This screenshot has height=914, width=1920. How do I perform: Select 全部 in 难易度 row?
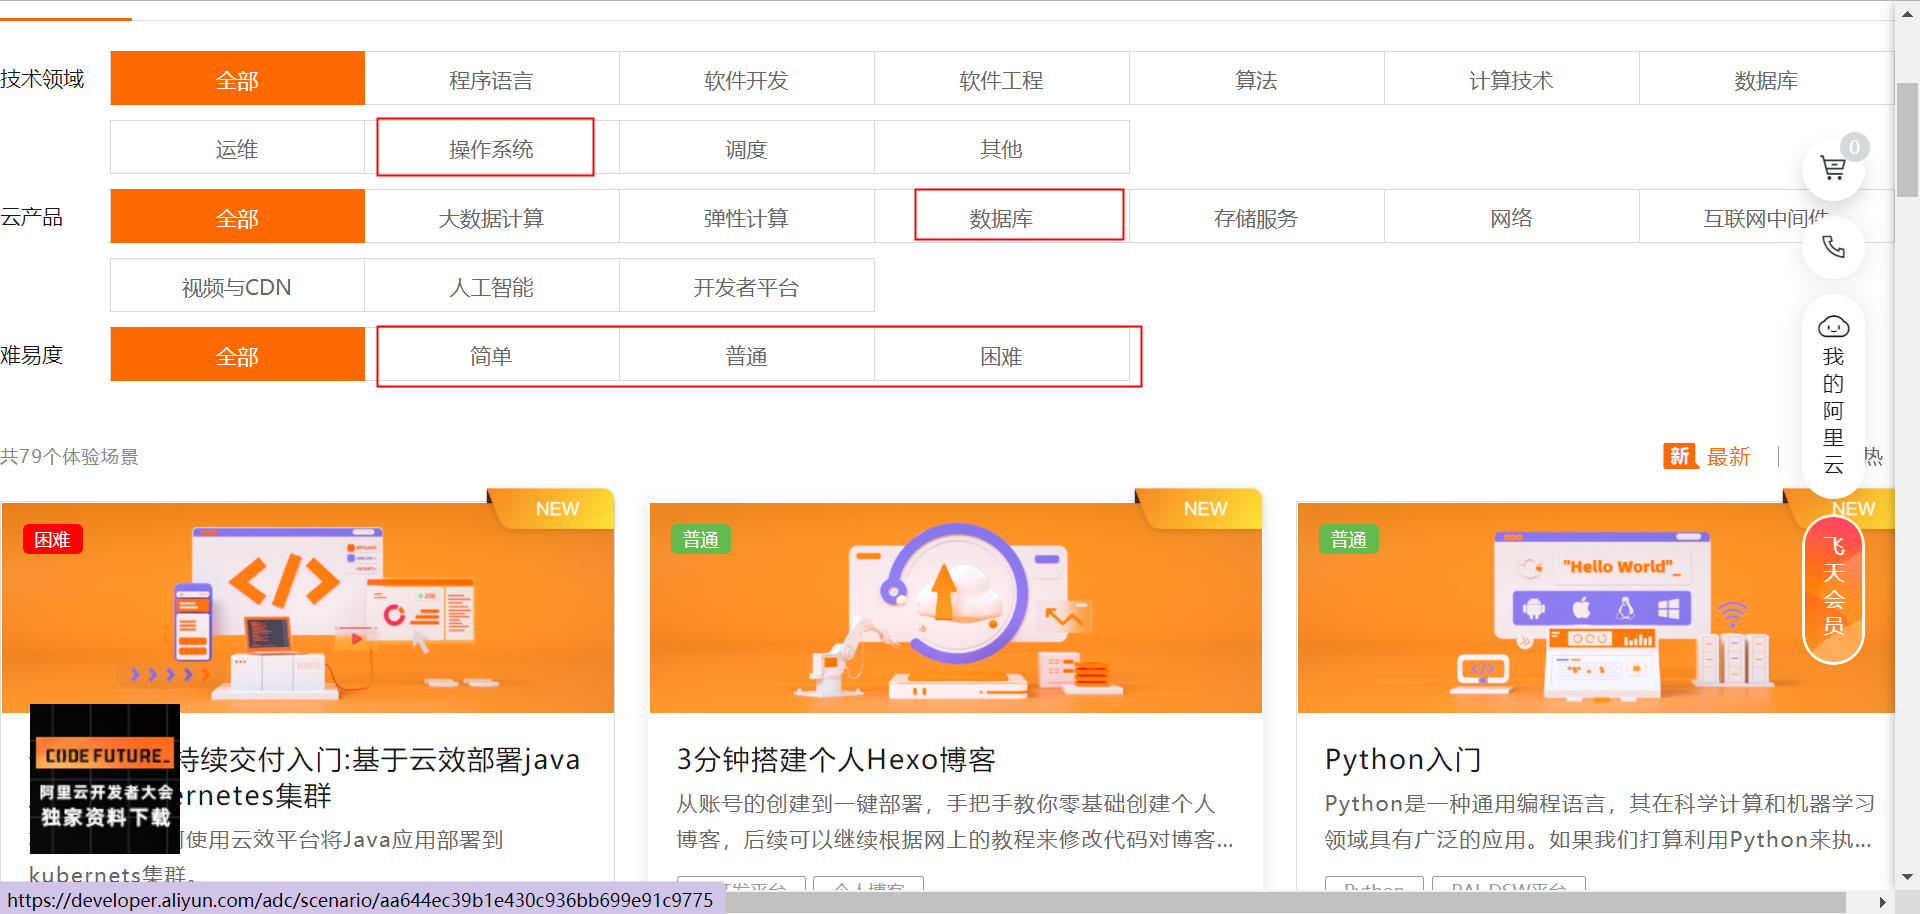coord(238,355)
